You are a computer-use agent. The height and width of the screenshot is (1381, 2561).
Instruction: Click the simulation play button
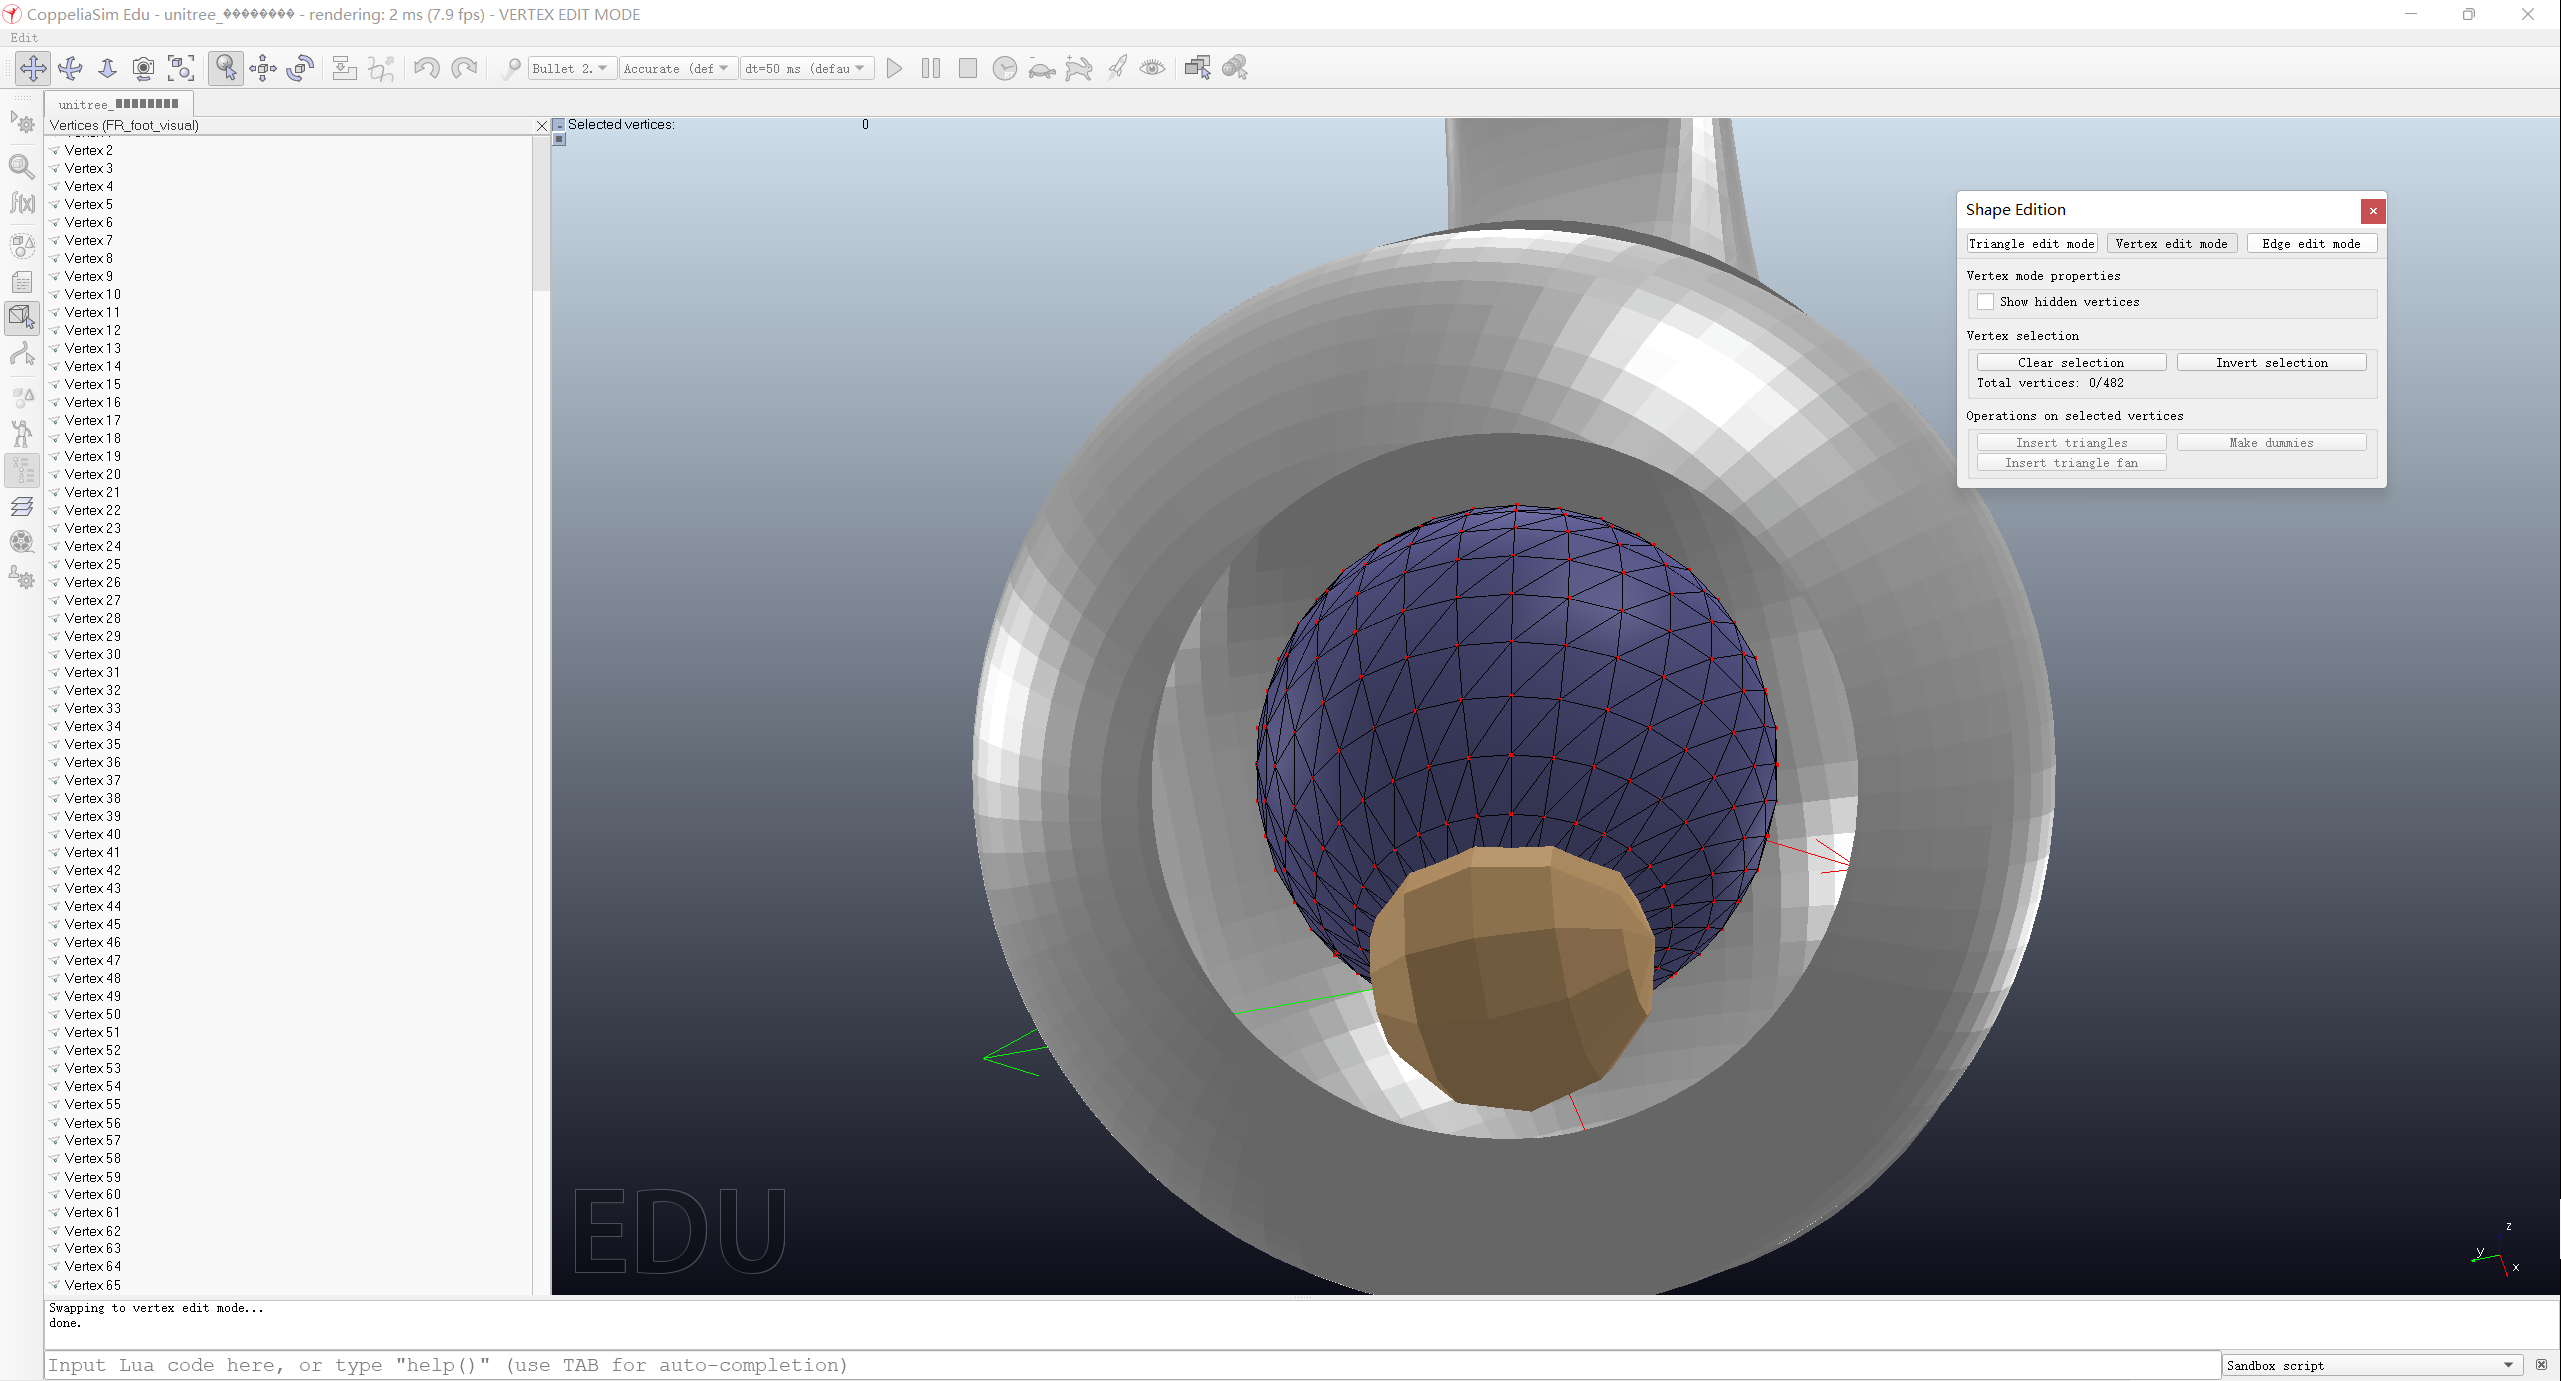click(894, 68)
